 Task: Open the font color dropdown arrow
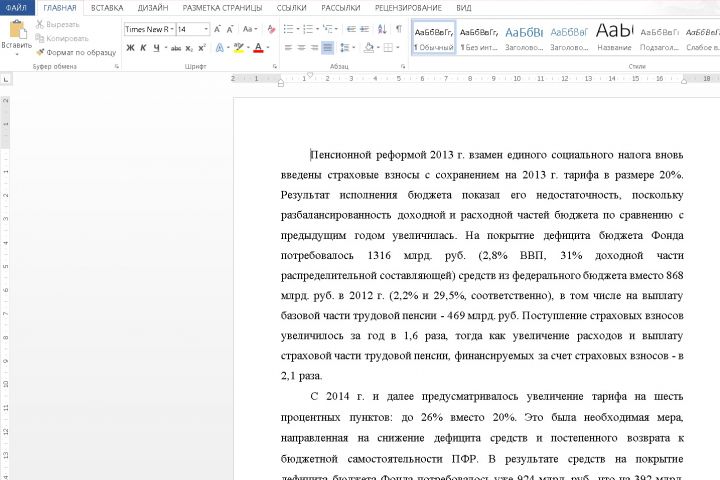pyautogui.click(x=268, y=48)
